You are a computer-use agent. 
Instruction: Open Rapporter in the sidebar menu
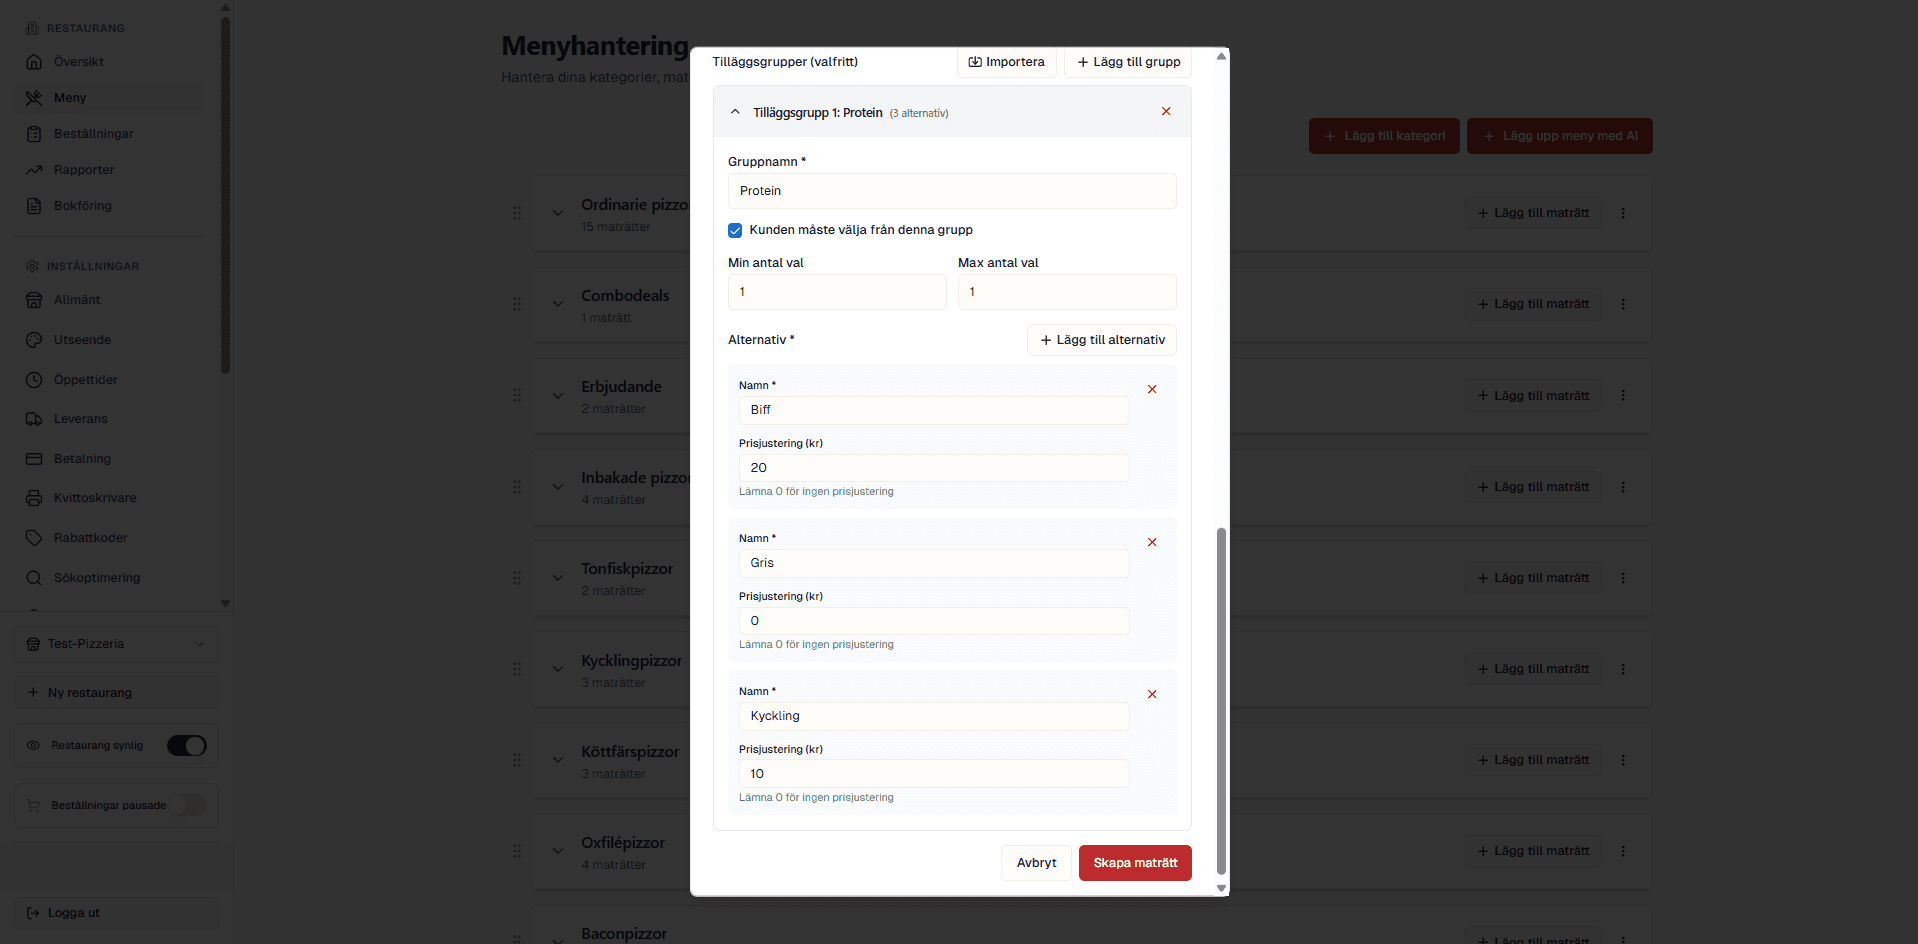(x=84, y=170)
